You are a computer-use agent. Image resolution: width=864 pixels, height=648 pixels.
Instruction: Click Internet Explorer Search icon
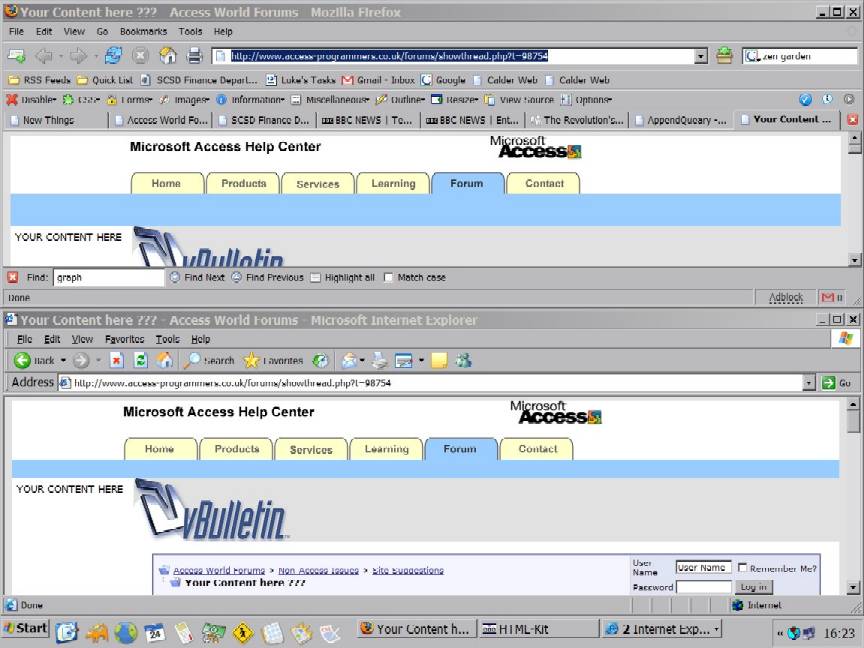192,360
